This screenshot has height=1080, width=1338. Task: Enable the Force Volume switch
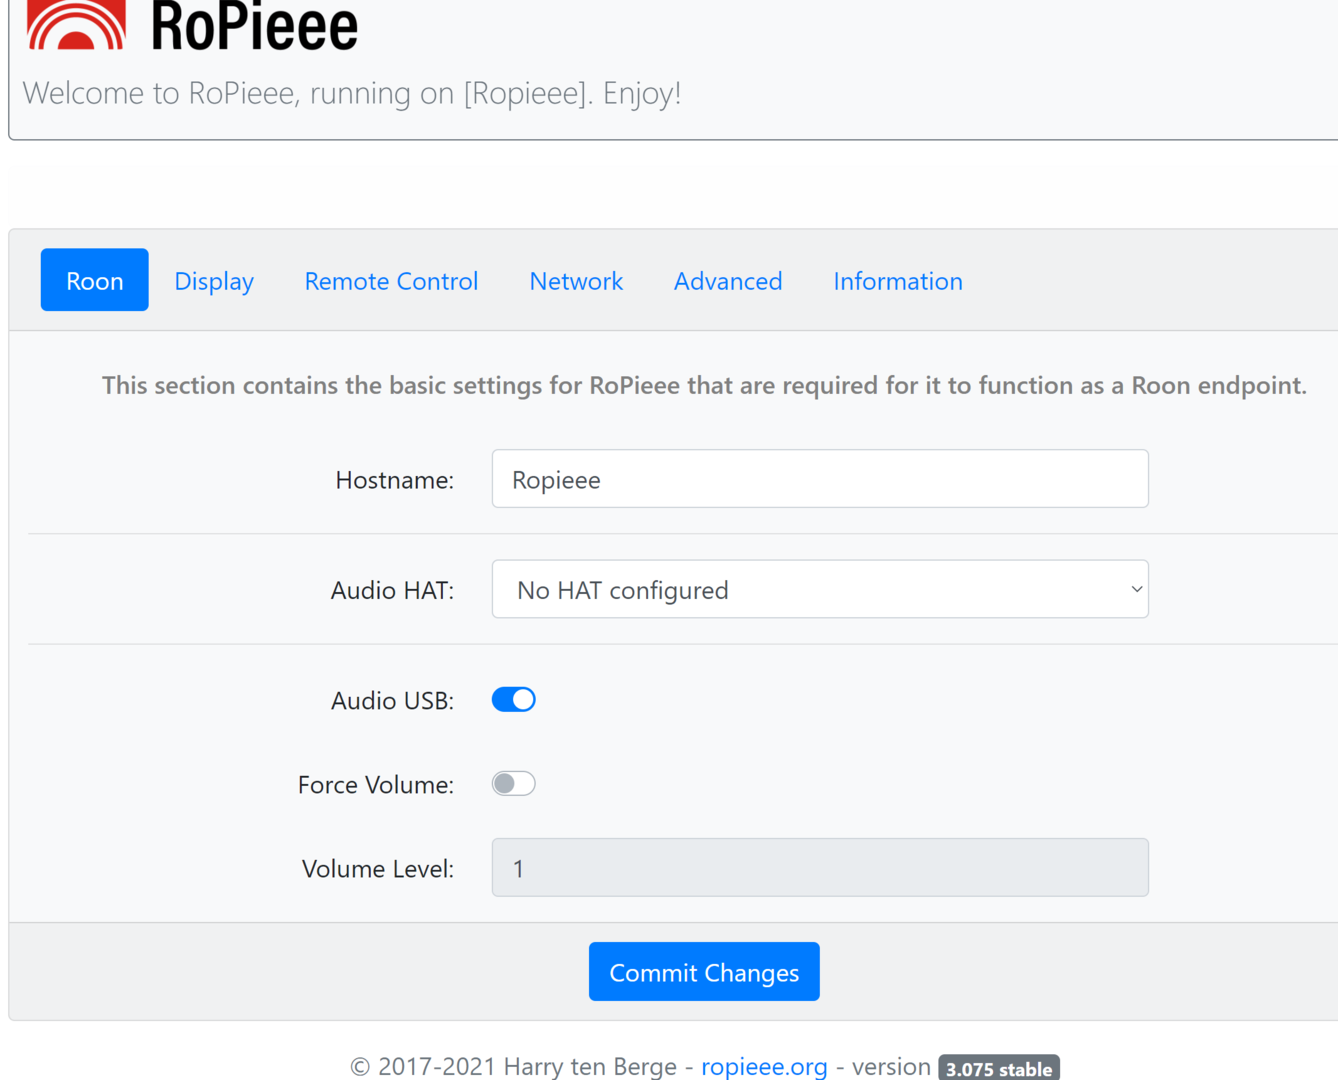(514, 784)
